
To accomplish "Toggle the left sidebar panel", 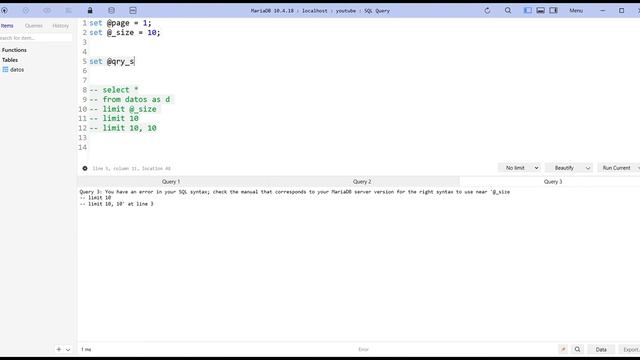I will (528, 11).
